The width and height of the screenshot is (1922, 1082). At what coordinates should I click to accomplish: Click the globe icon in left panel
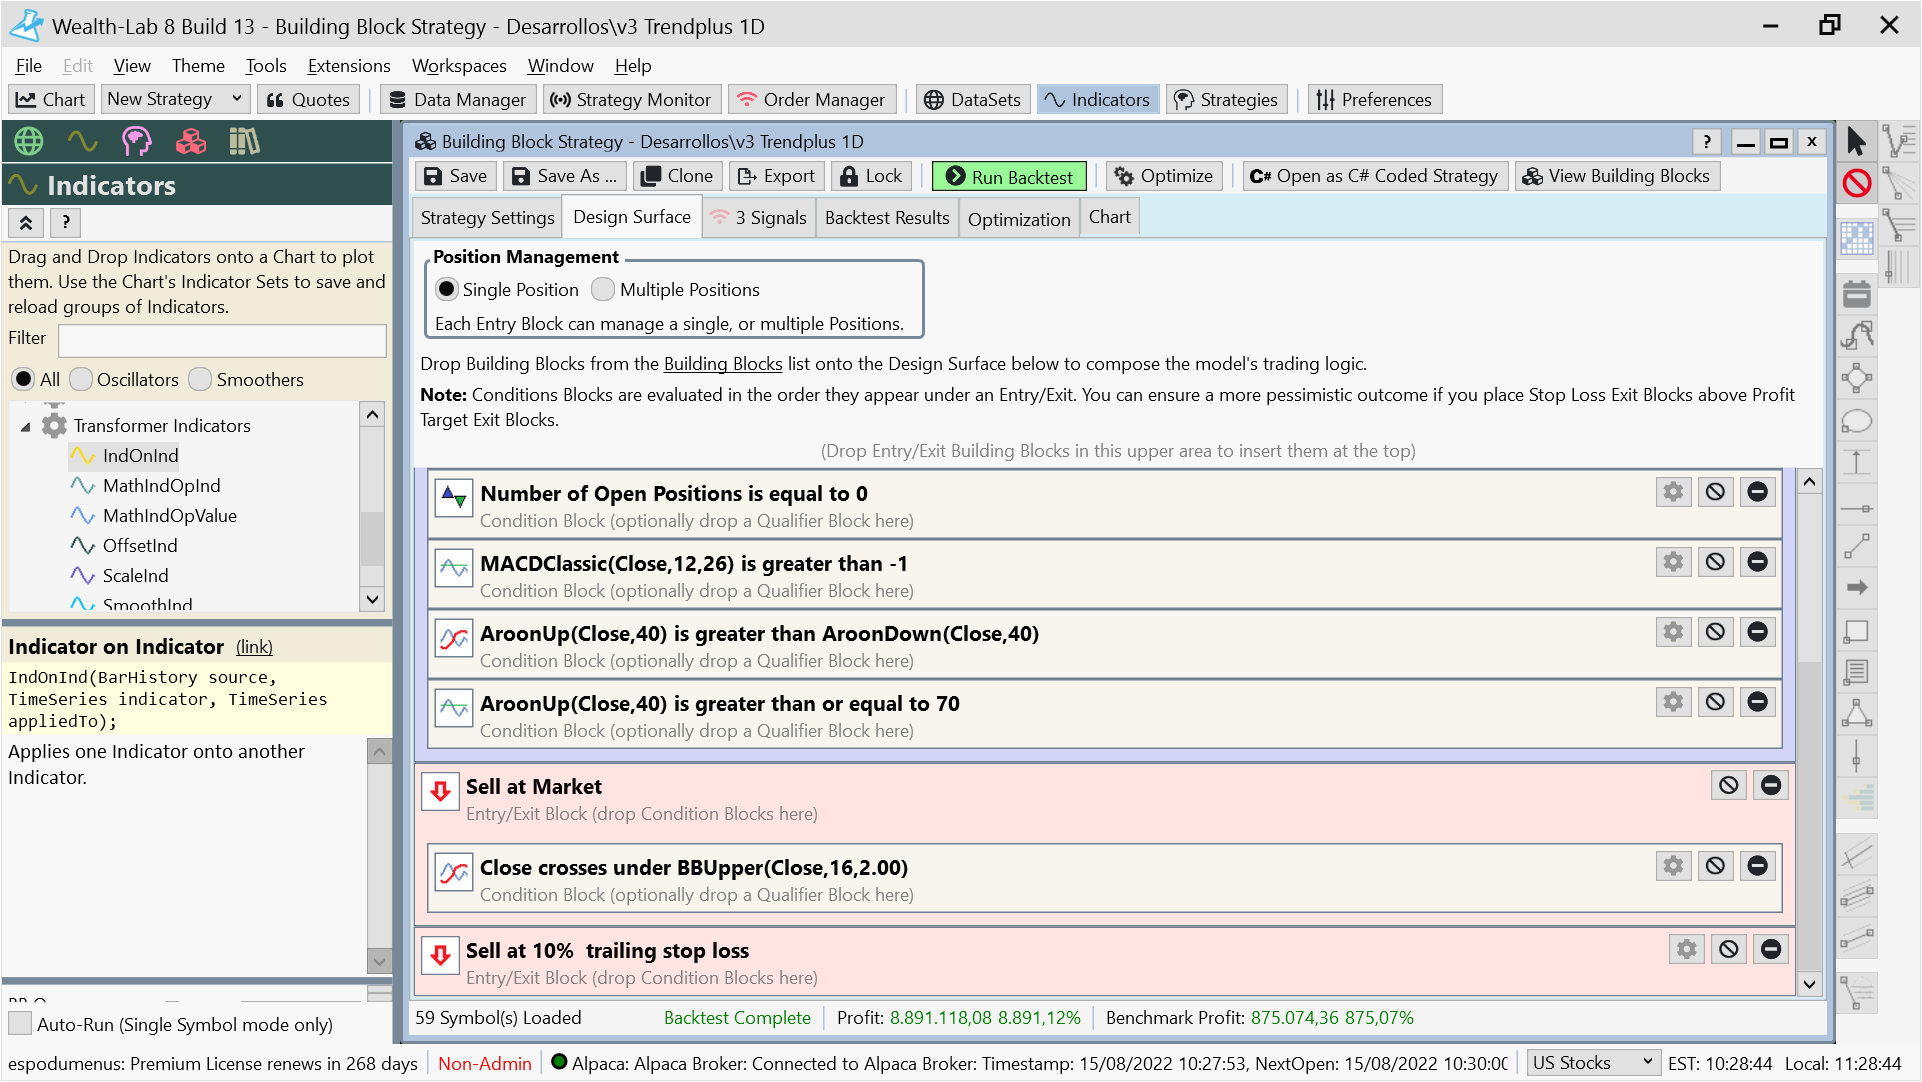tap(29, 141)
